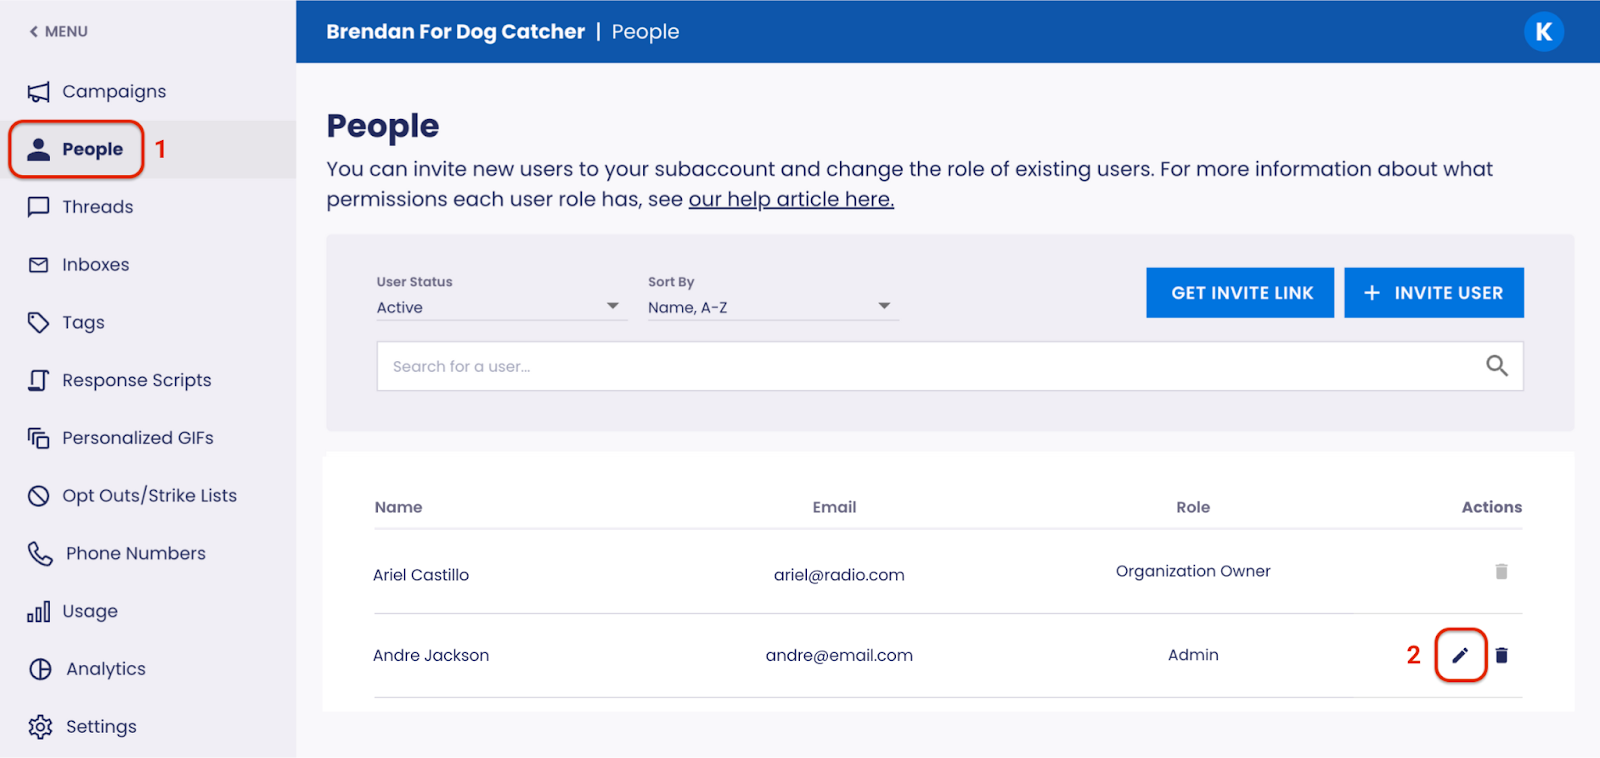1600x758 pixels.
Task: Click the Inboxes envelope icon
Action: click(38, 265)
